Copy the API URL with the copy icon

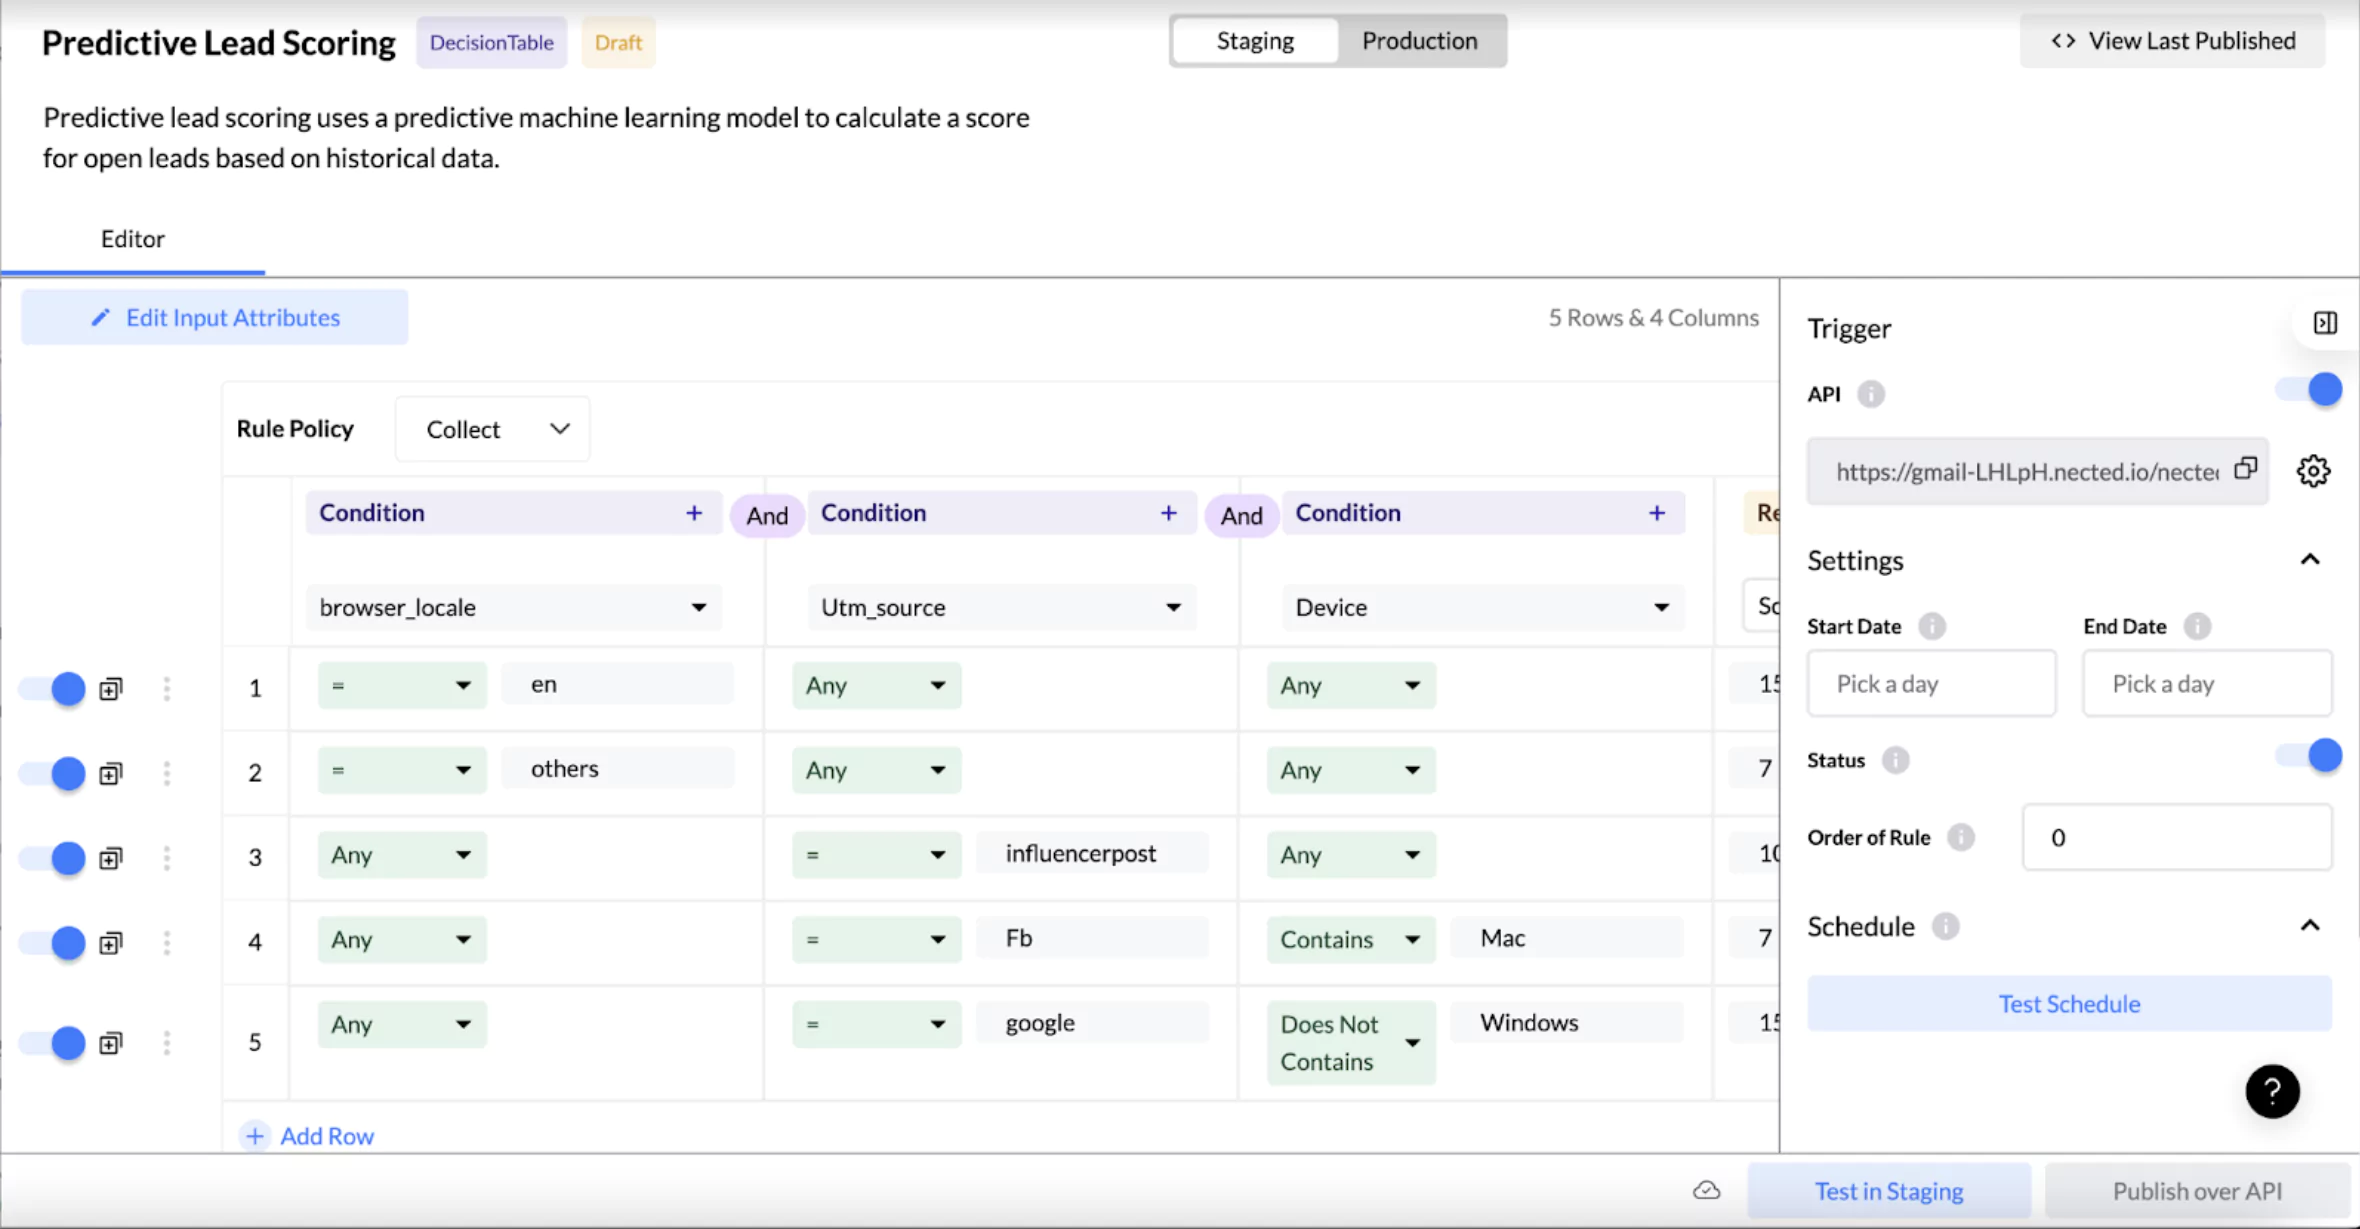pyautogui.click(x=2246, y=468)
